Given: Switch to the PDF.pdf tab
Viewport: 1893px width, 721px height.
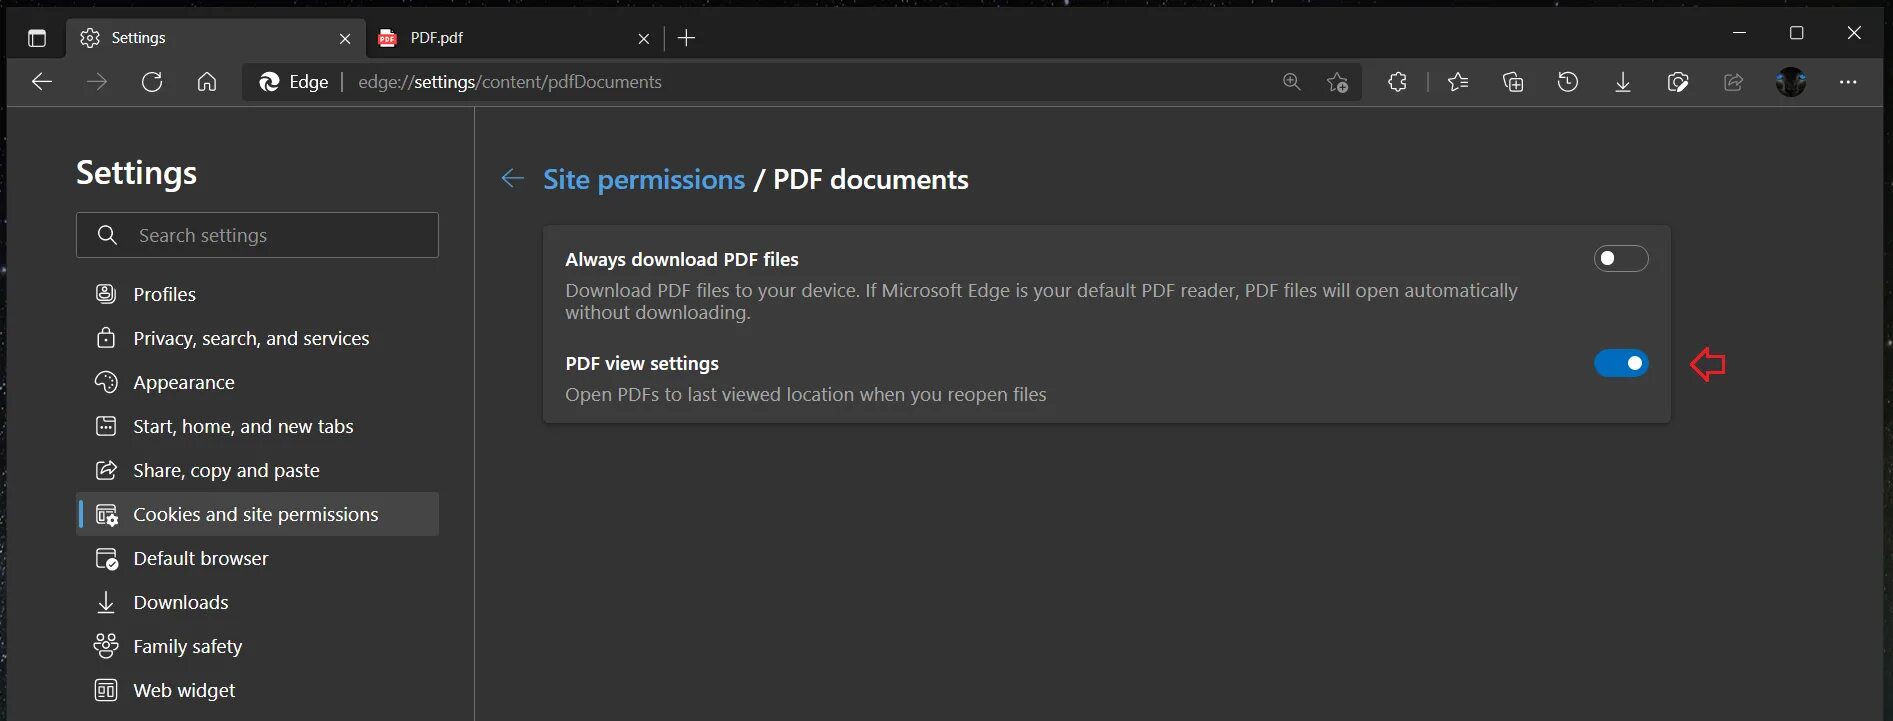Looking at the screenshot, I should [x=500, y=38].
